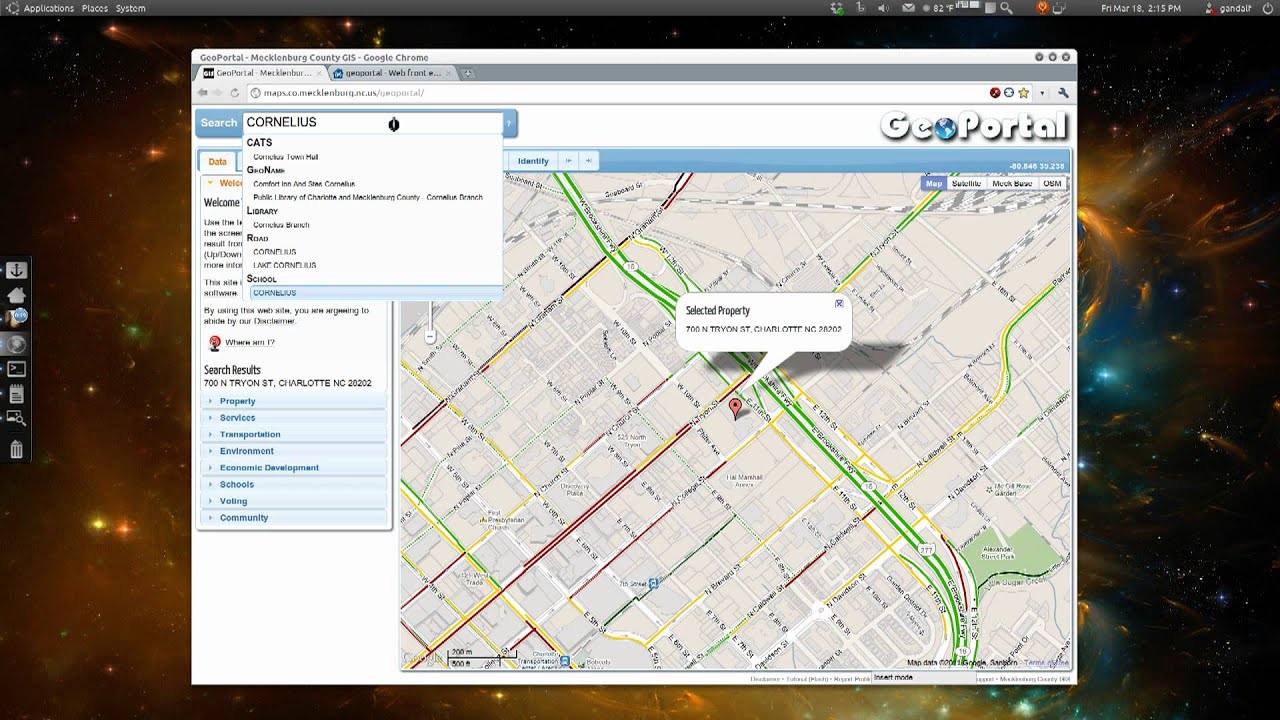Click the Where am I target icon
The width and height of the screenshot is (1280, 720).
pos(214,342)
